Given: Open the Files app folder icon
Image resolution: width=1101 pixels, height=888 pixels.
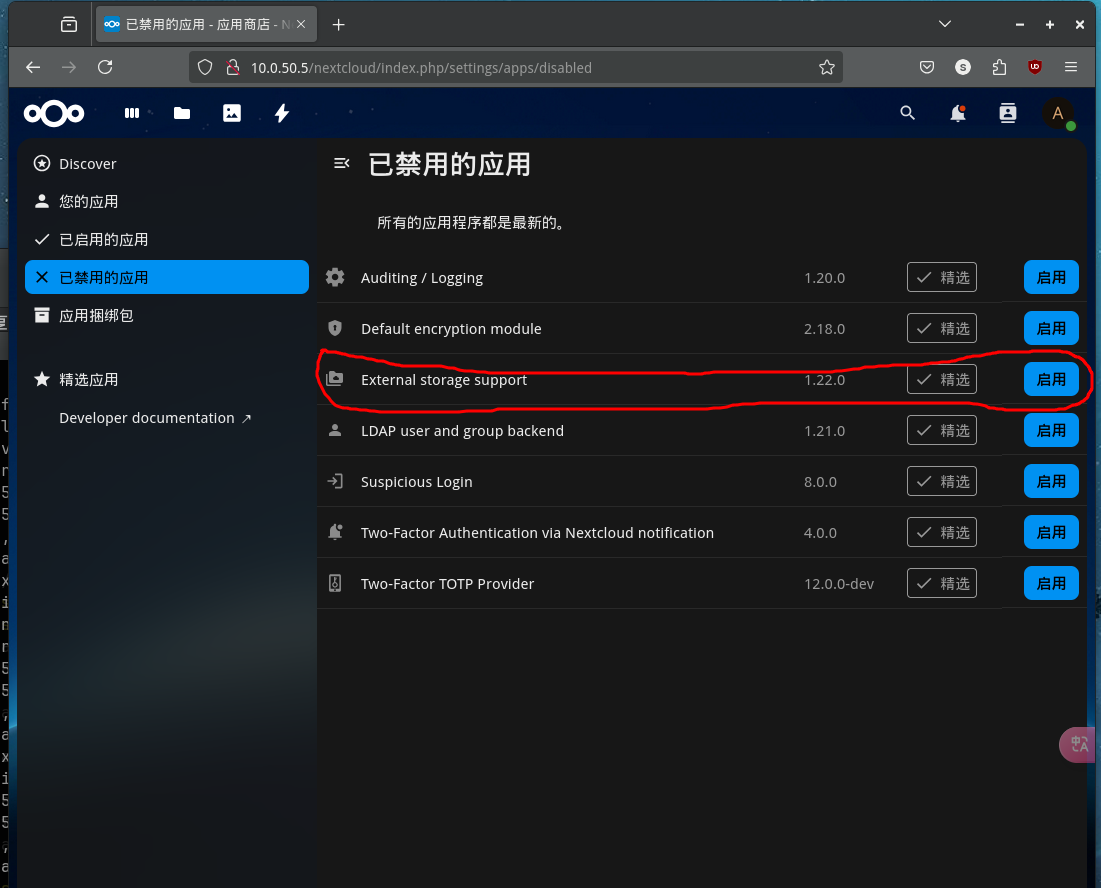Looking at the screenshot, I should click(x=182, y=113).
